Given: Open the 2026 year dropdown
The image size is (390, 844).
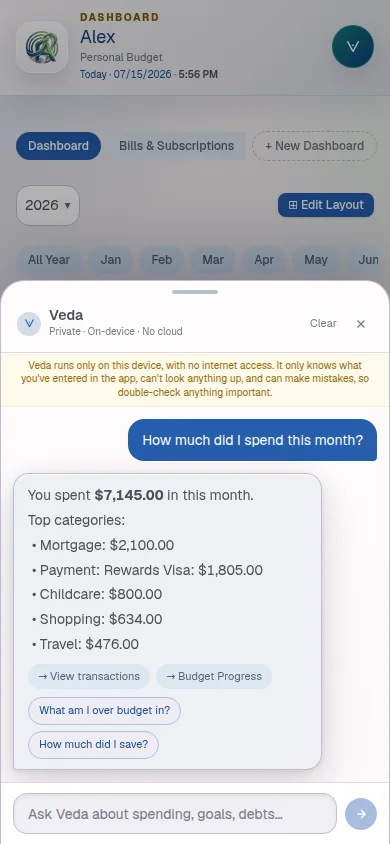Looking at the screenshot, I should click(48, 205).
